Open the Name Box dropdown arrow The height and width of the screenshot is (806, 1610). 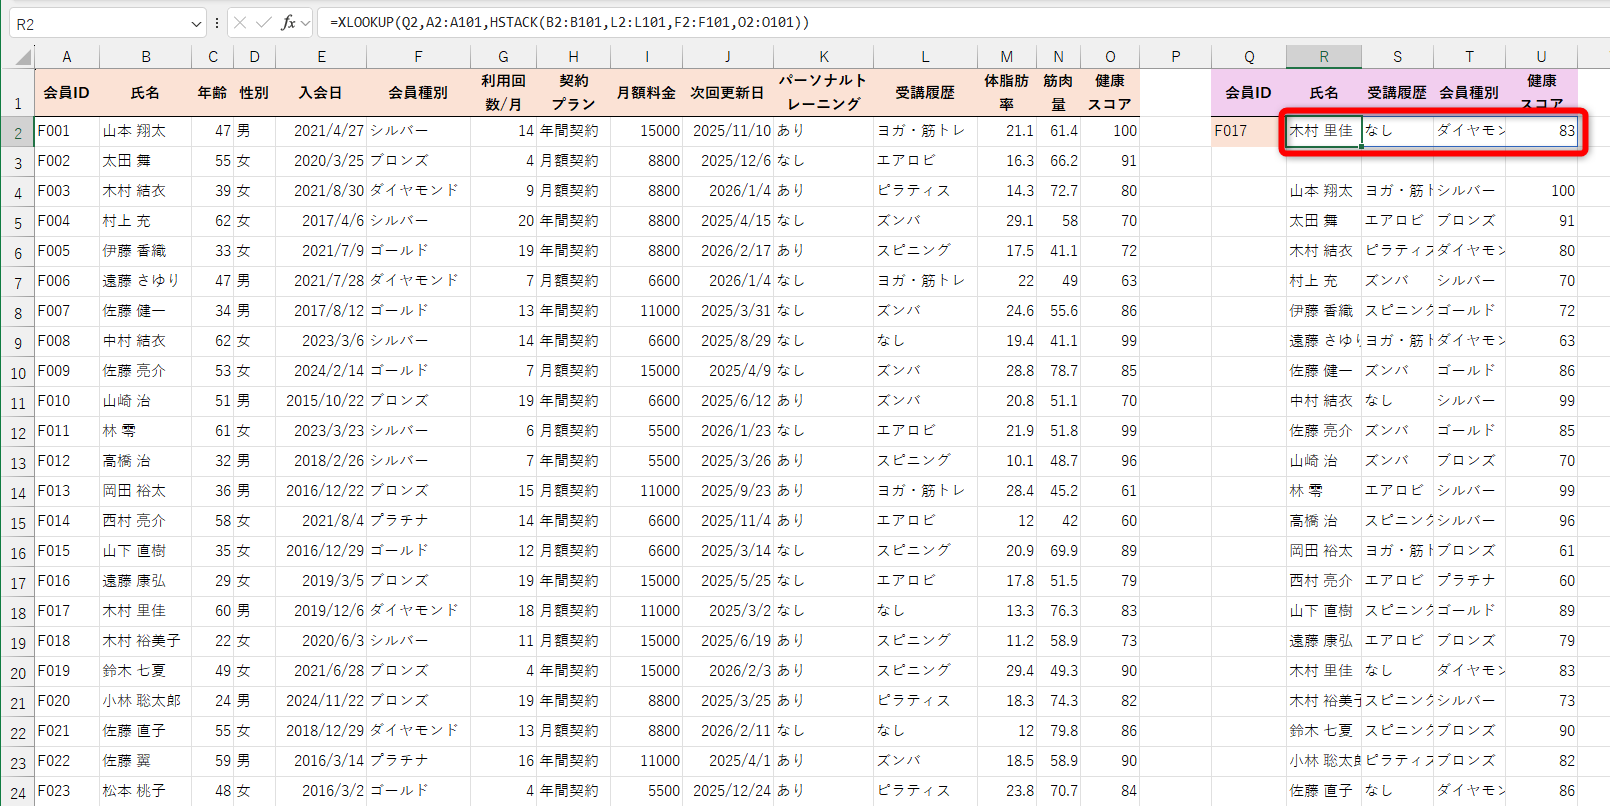click(x=196, y=23)
